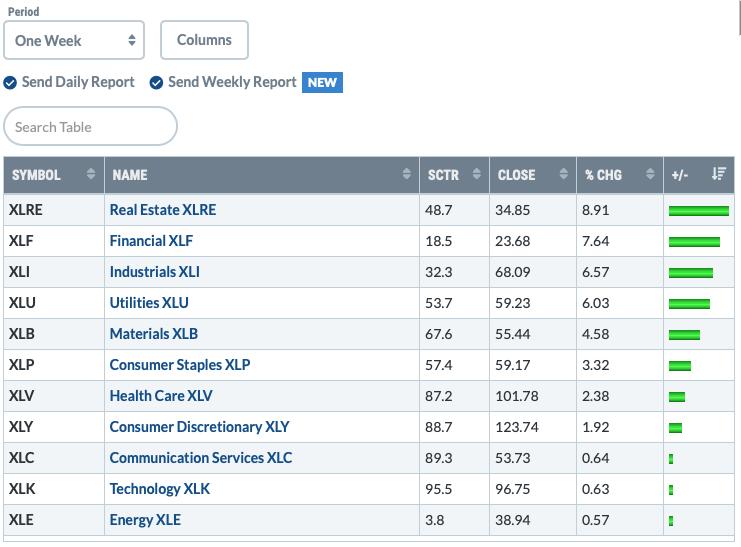This screenshot has width=741, height=547.
Task: Click the +/- descending sort icon
Action: pos(719,174)
